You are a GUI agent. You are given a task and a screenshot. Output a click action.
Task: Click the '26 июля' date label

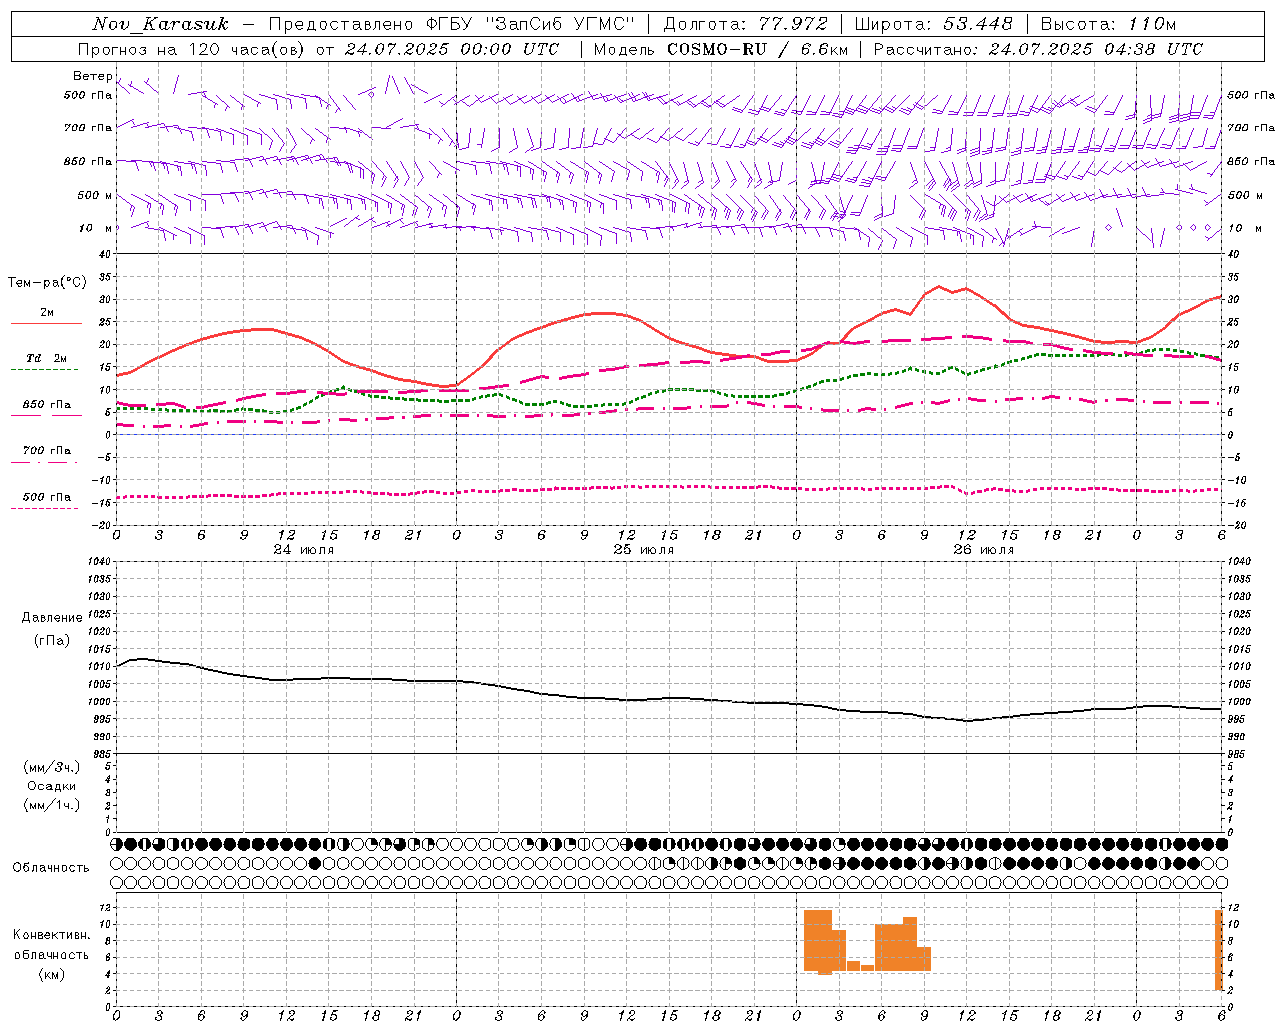coord(984,550)
